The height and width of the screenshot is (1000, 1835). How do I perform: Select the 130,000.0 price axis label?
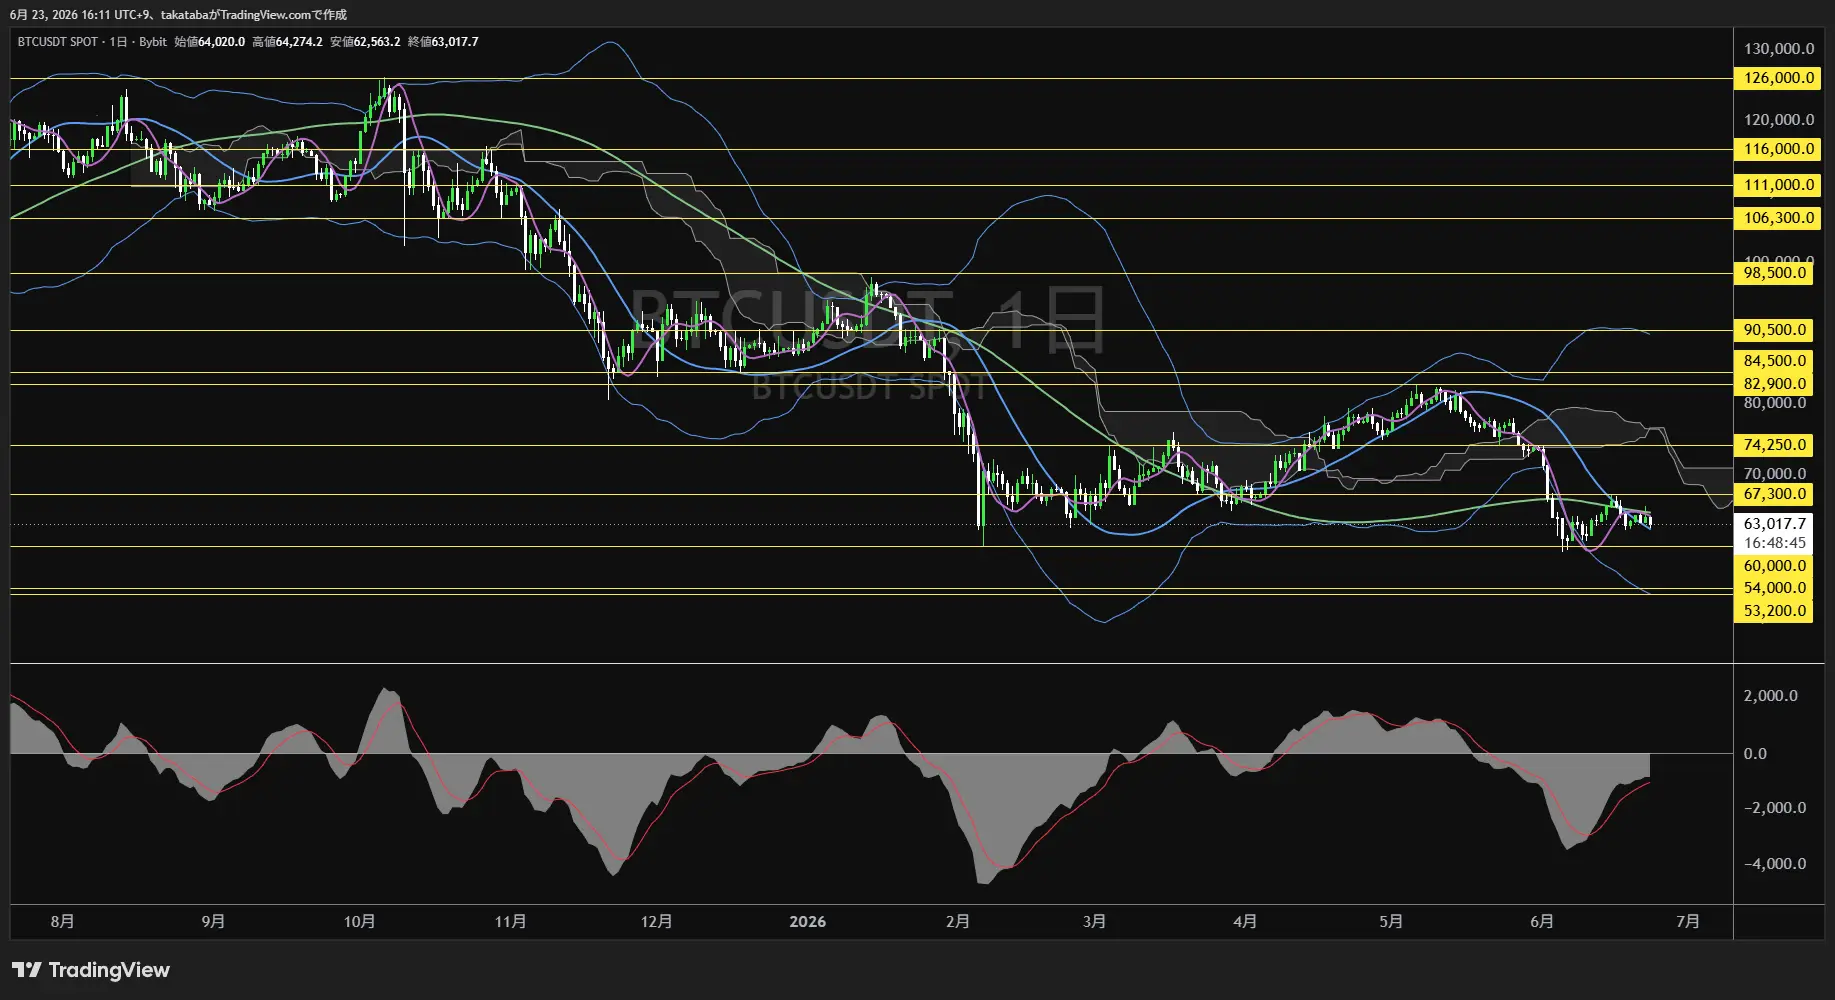click(x=1779, y=48)
